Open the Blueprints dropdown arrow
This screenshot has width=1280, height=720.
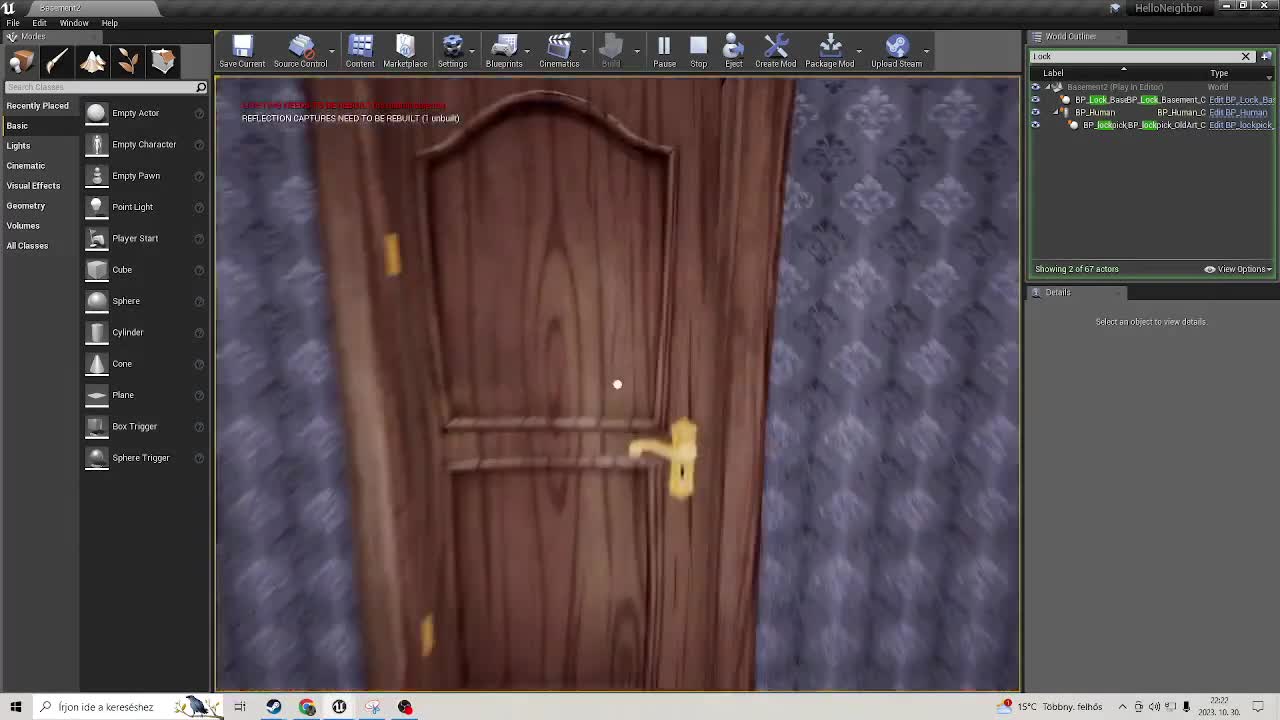[x=528, y=50]
